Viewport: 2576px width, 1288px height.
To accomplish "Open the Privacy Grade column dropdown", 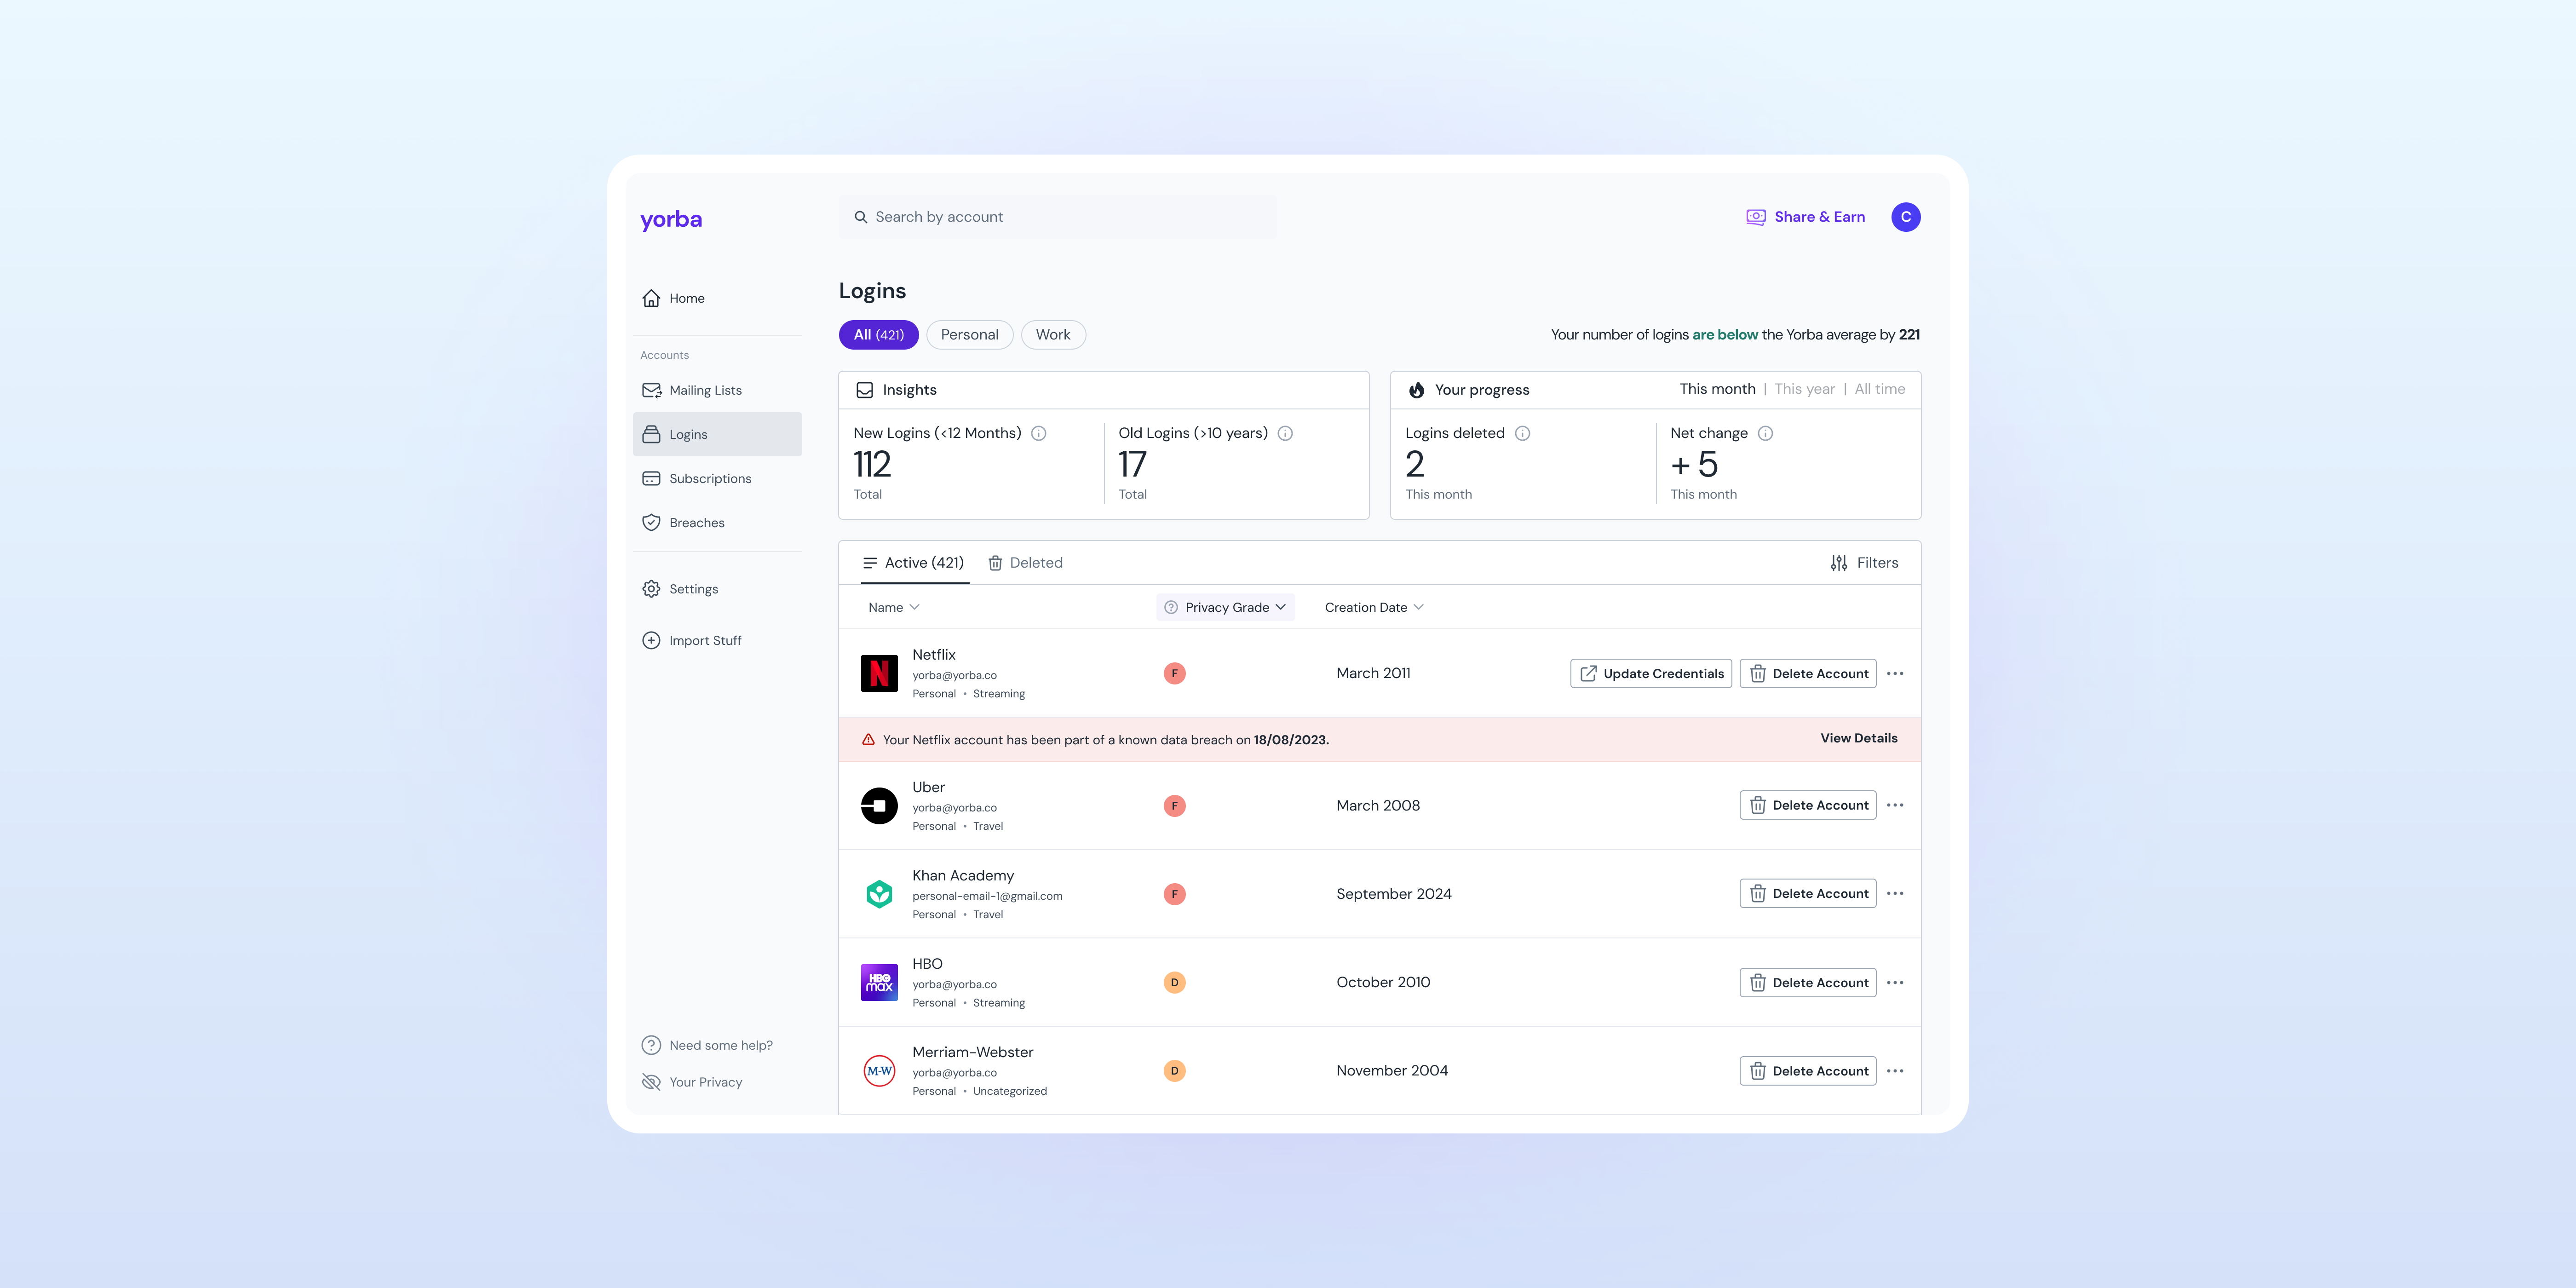I will (x=1226, y=607).
